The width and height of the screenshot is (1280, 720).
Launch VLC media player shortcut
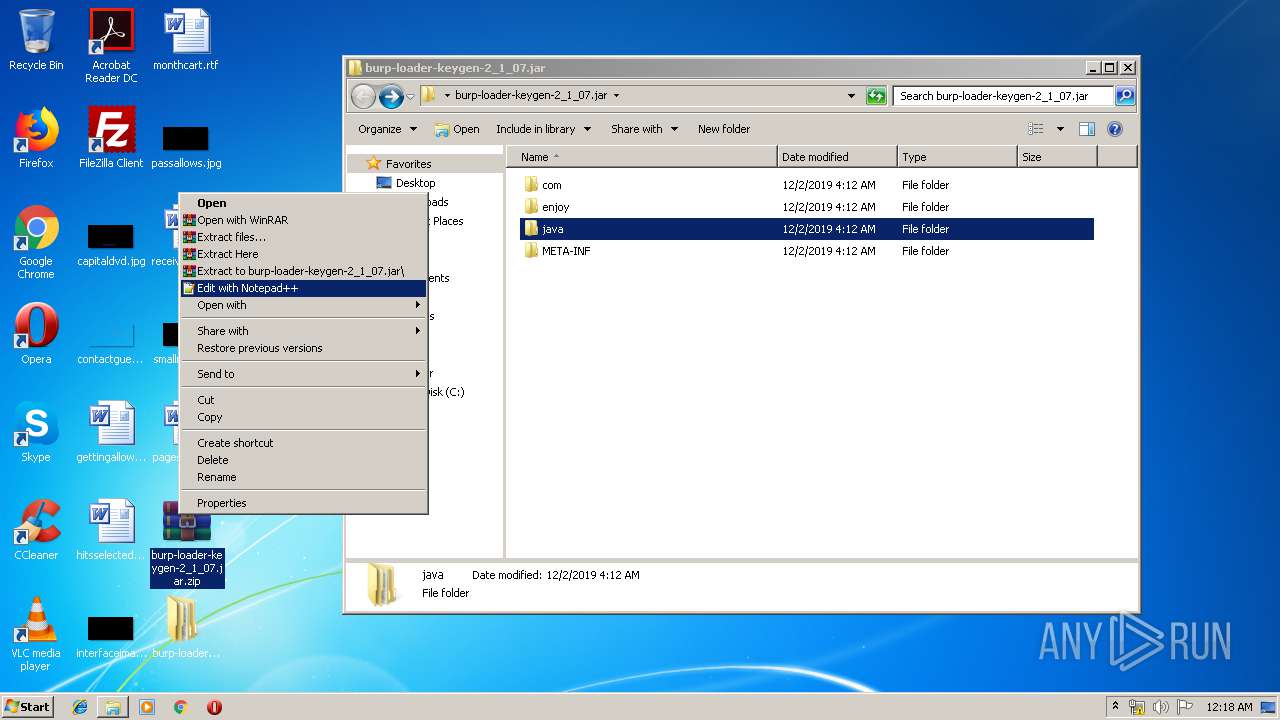(36, 634)
